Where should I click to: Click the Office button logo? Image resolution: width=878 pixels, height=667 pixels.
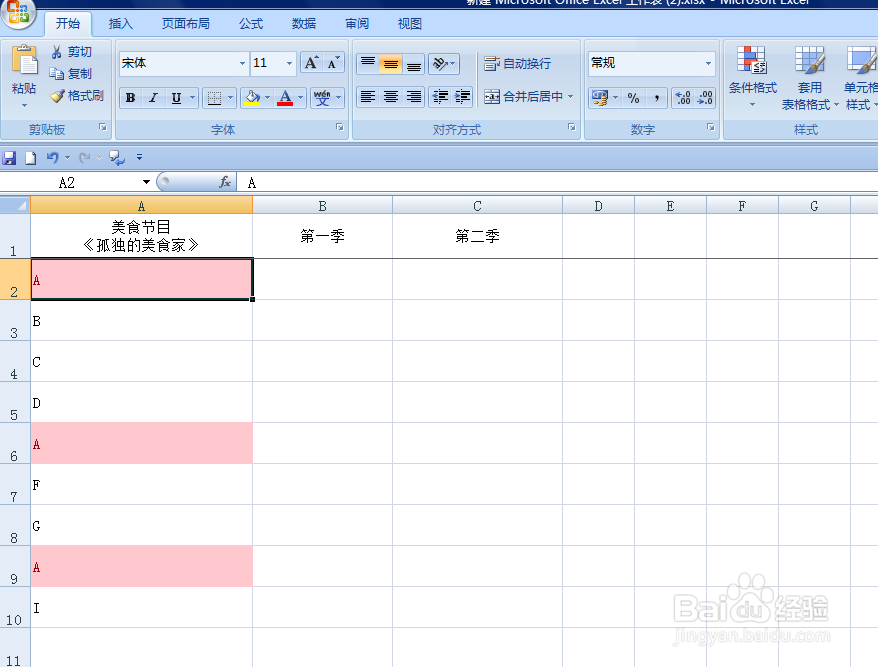coord(18,12)
